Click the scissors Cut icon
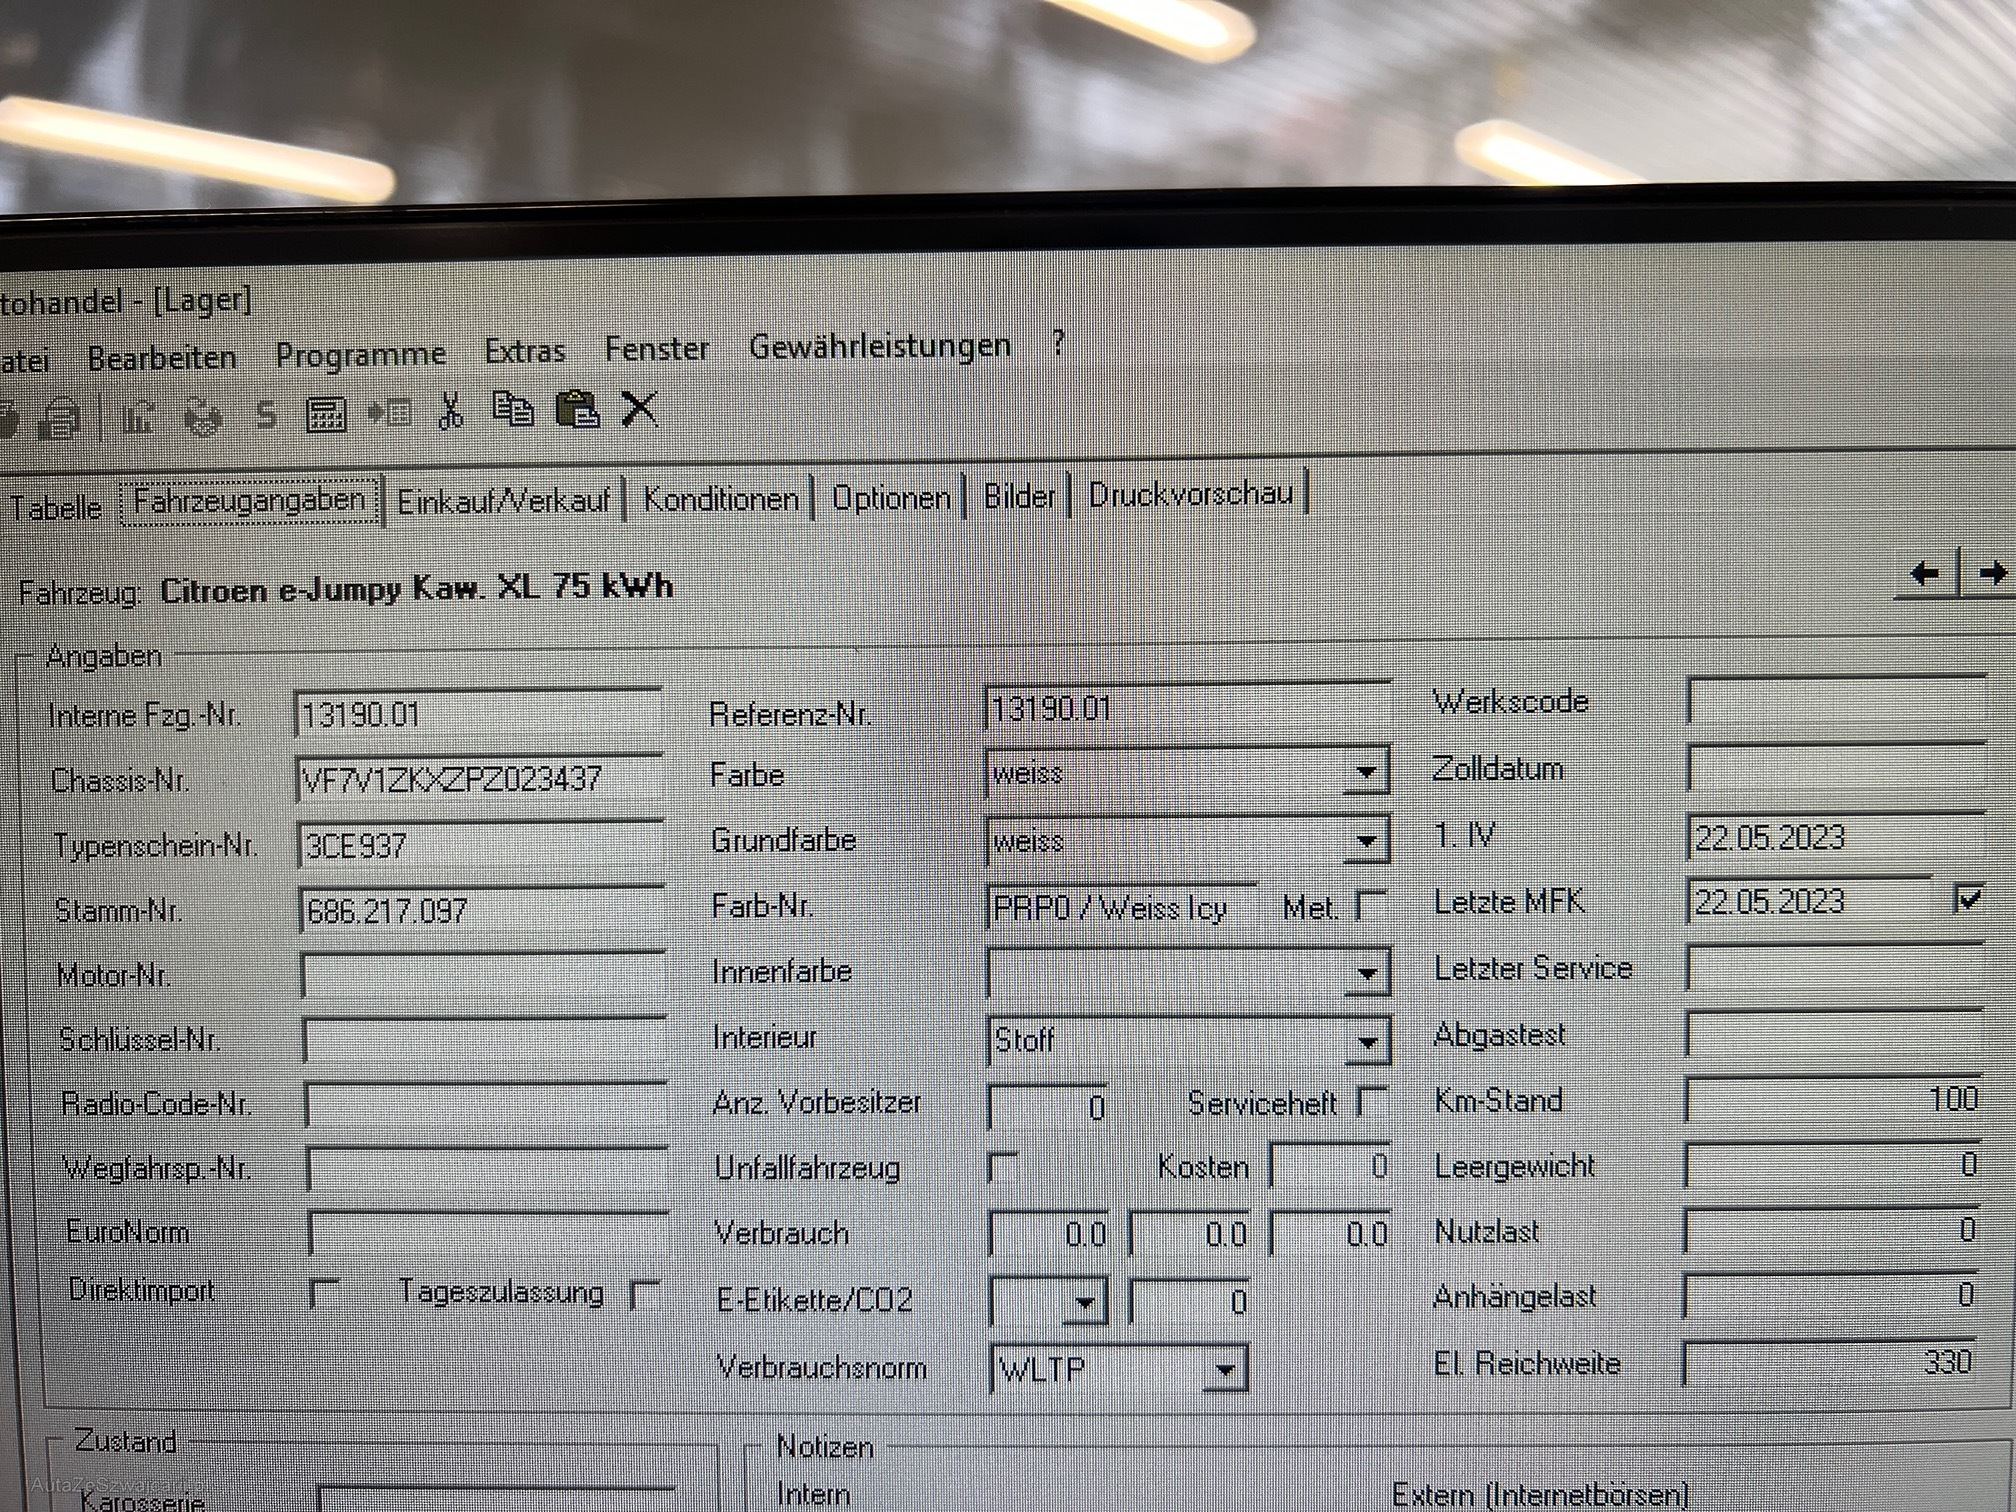The image size is (2016, 1512). coord(451,410)
